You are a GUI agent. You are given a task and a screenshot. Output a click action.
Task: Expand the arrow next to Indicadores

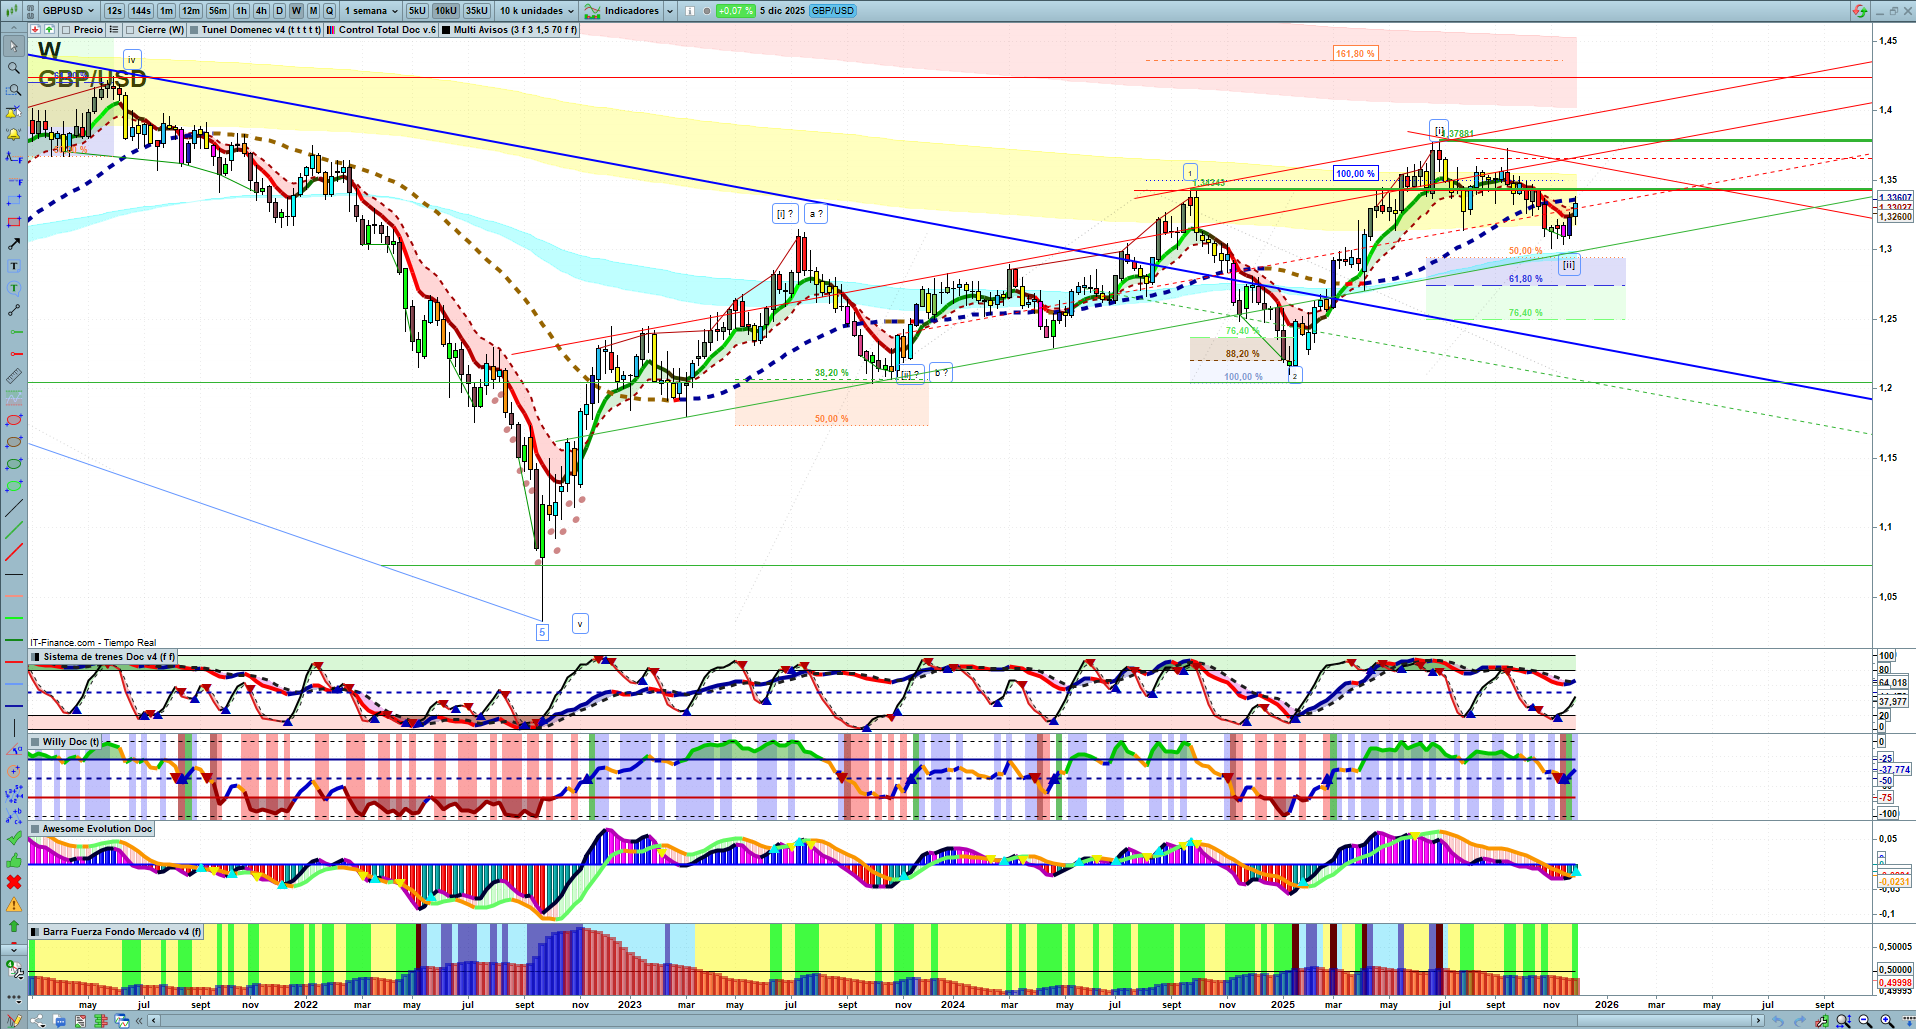670,11
